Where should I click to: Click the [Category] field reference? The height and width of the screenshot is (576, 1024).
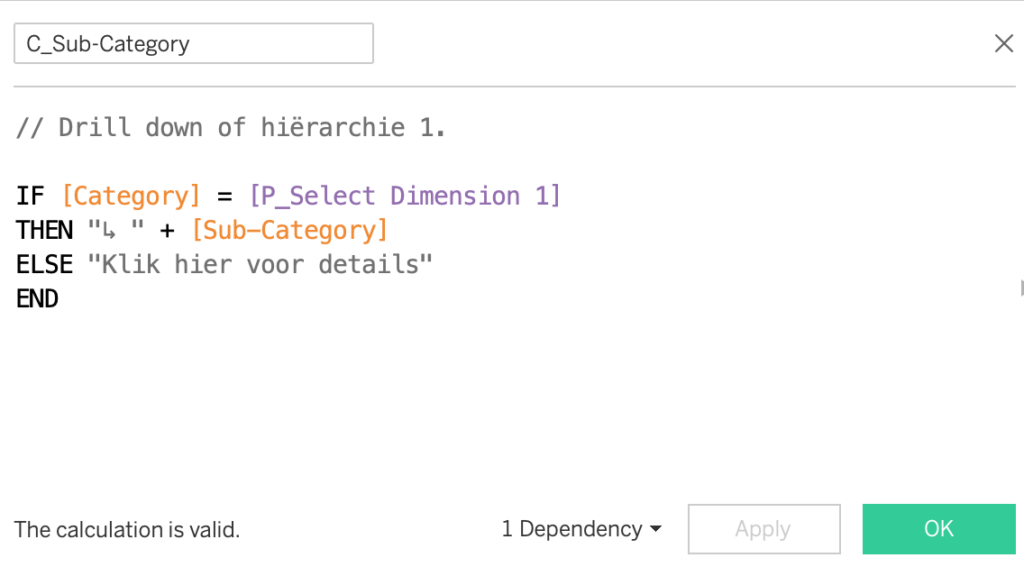click(x=131, y=196)
